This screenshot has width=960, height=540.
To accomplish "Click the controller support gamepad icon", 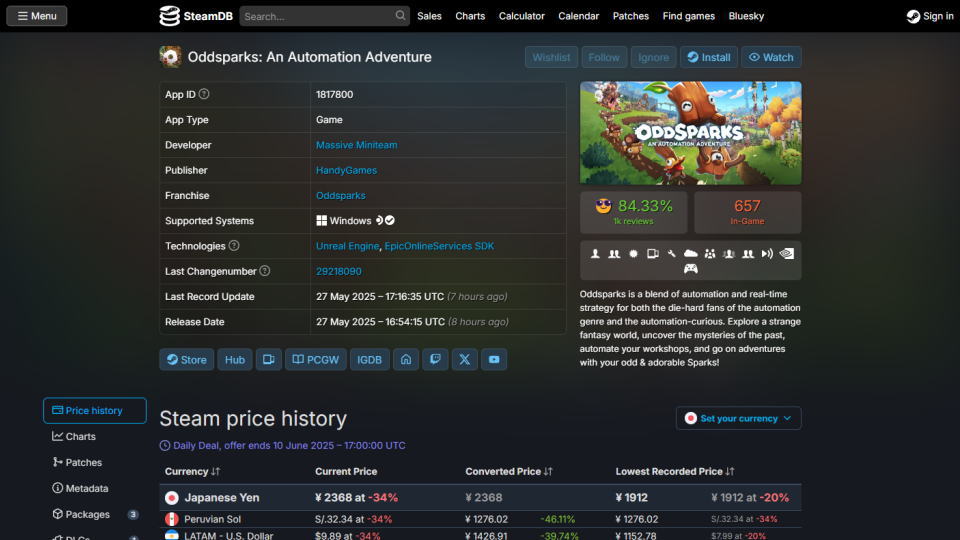I will pos(691,269).
